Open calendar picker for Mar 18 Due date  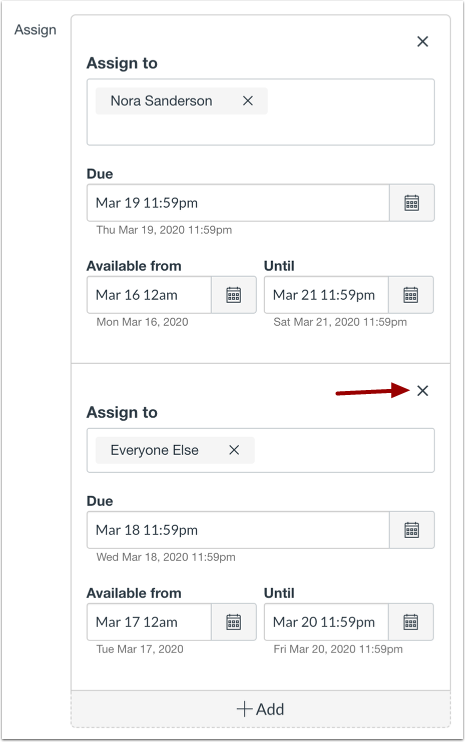[412, 530]
